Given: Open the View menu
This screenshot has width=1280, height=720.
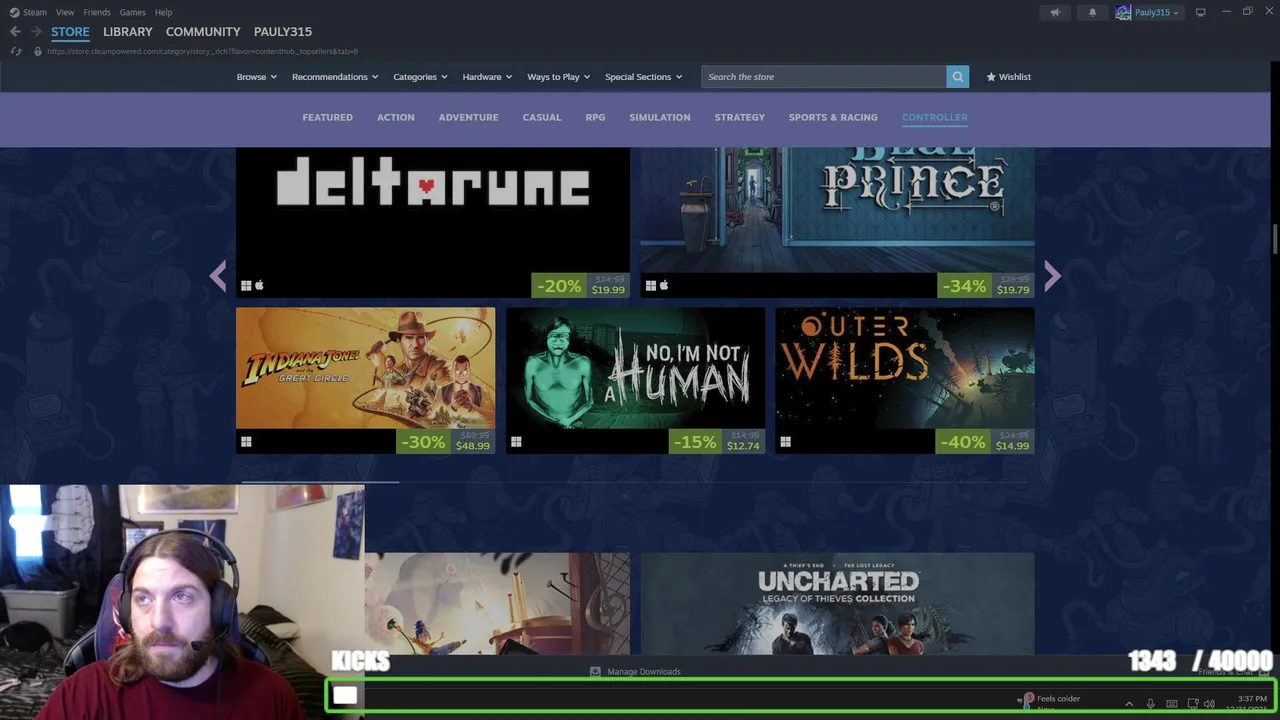Looking at the screenshot, I should pos(65,12).
